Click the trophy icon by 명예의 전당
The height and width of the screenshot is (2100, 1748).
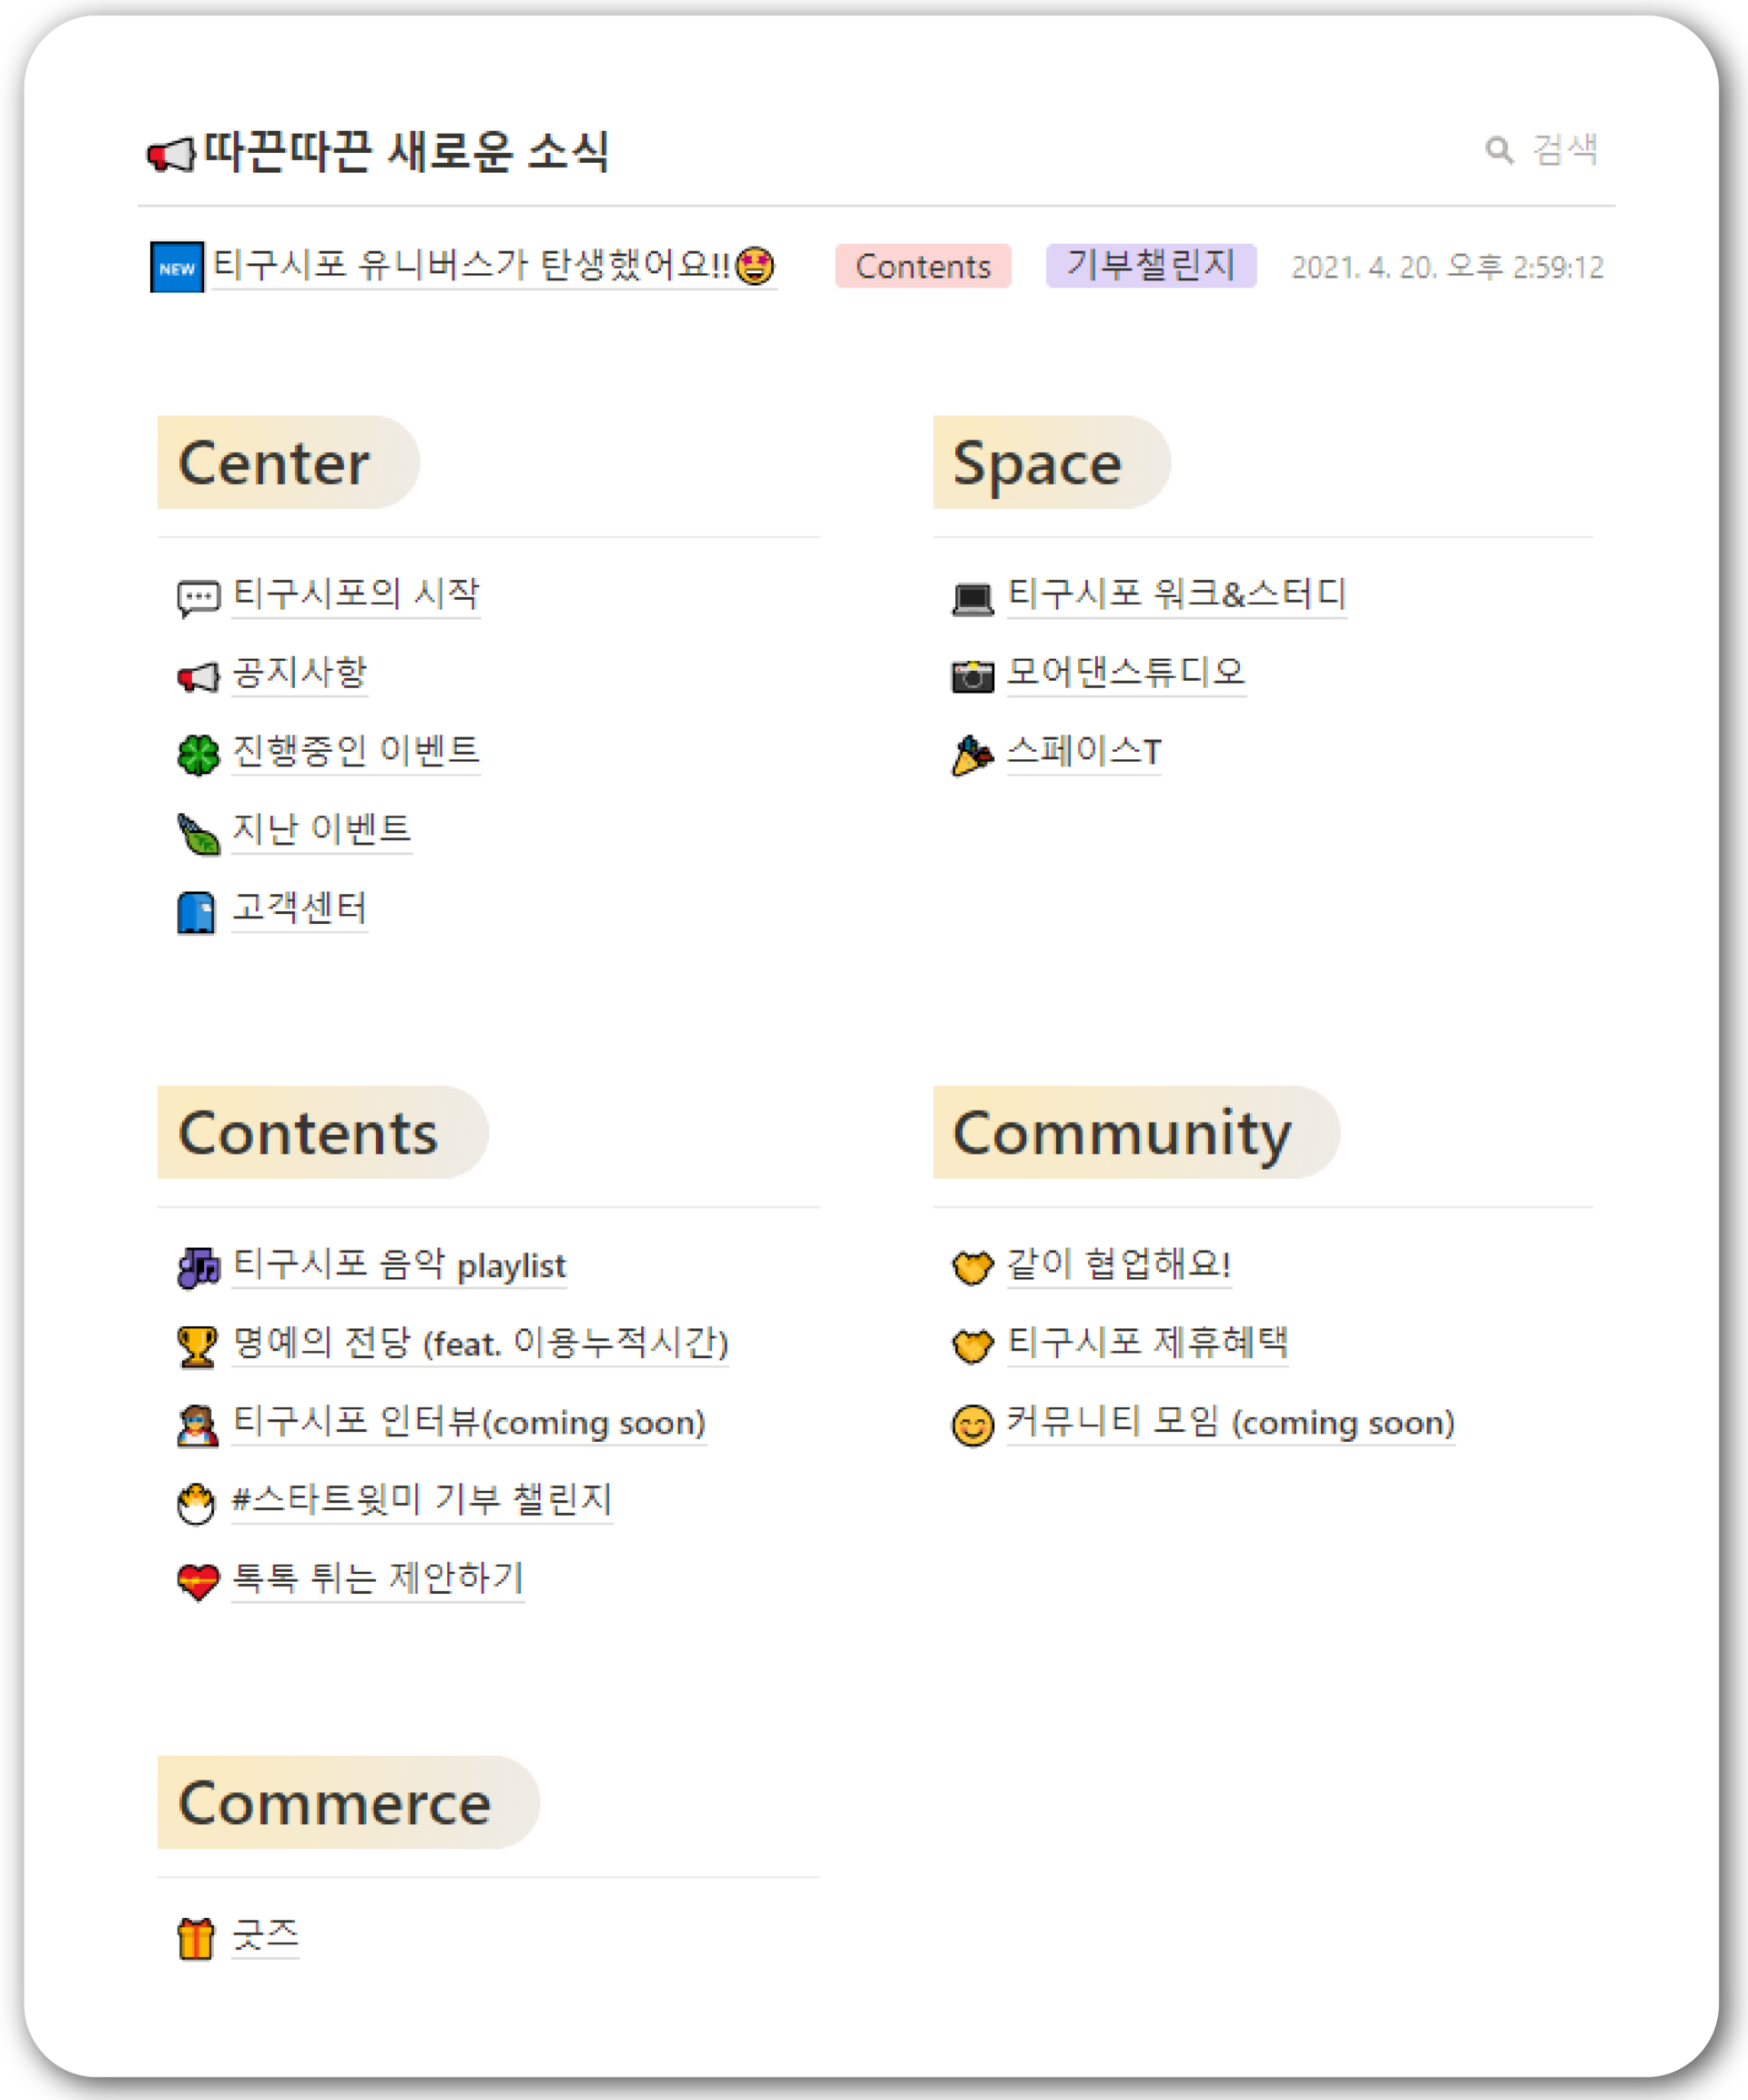[x=196, y=1346]
